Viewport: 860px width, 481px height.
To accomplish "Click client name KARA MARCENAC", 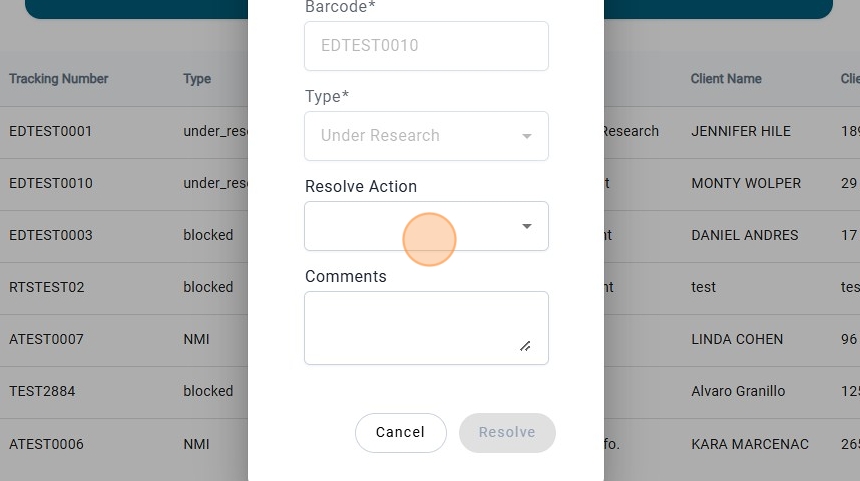I will [x=750, y=444].
